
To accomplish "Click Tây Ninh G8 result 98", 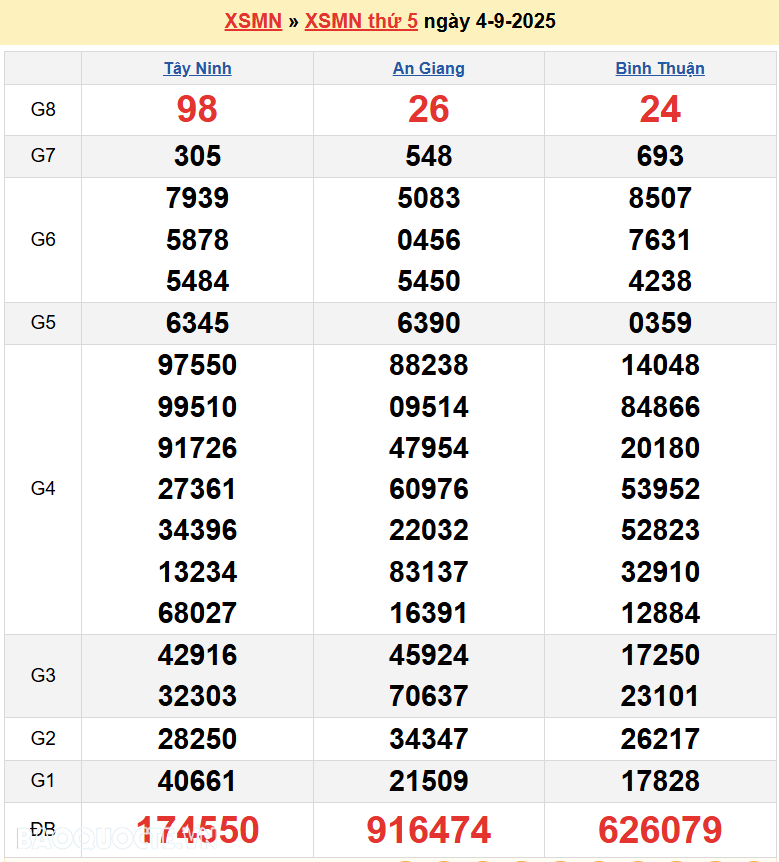I will tap(197, 110).
